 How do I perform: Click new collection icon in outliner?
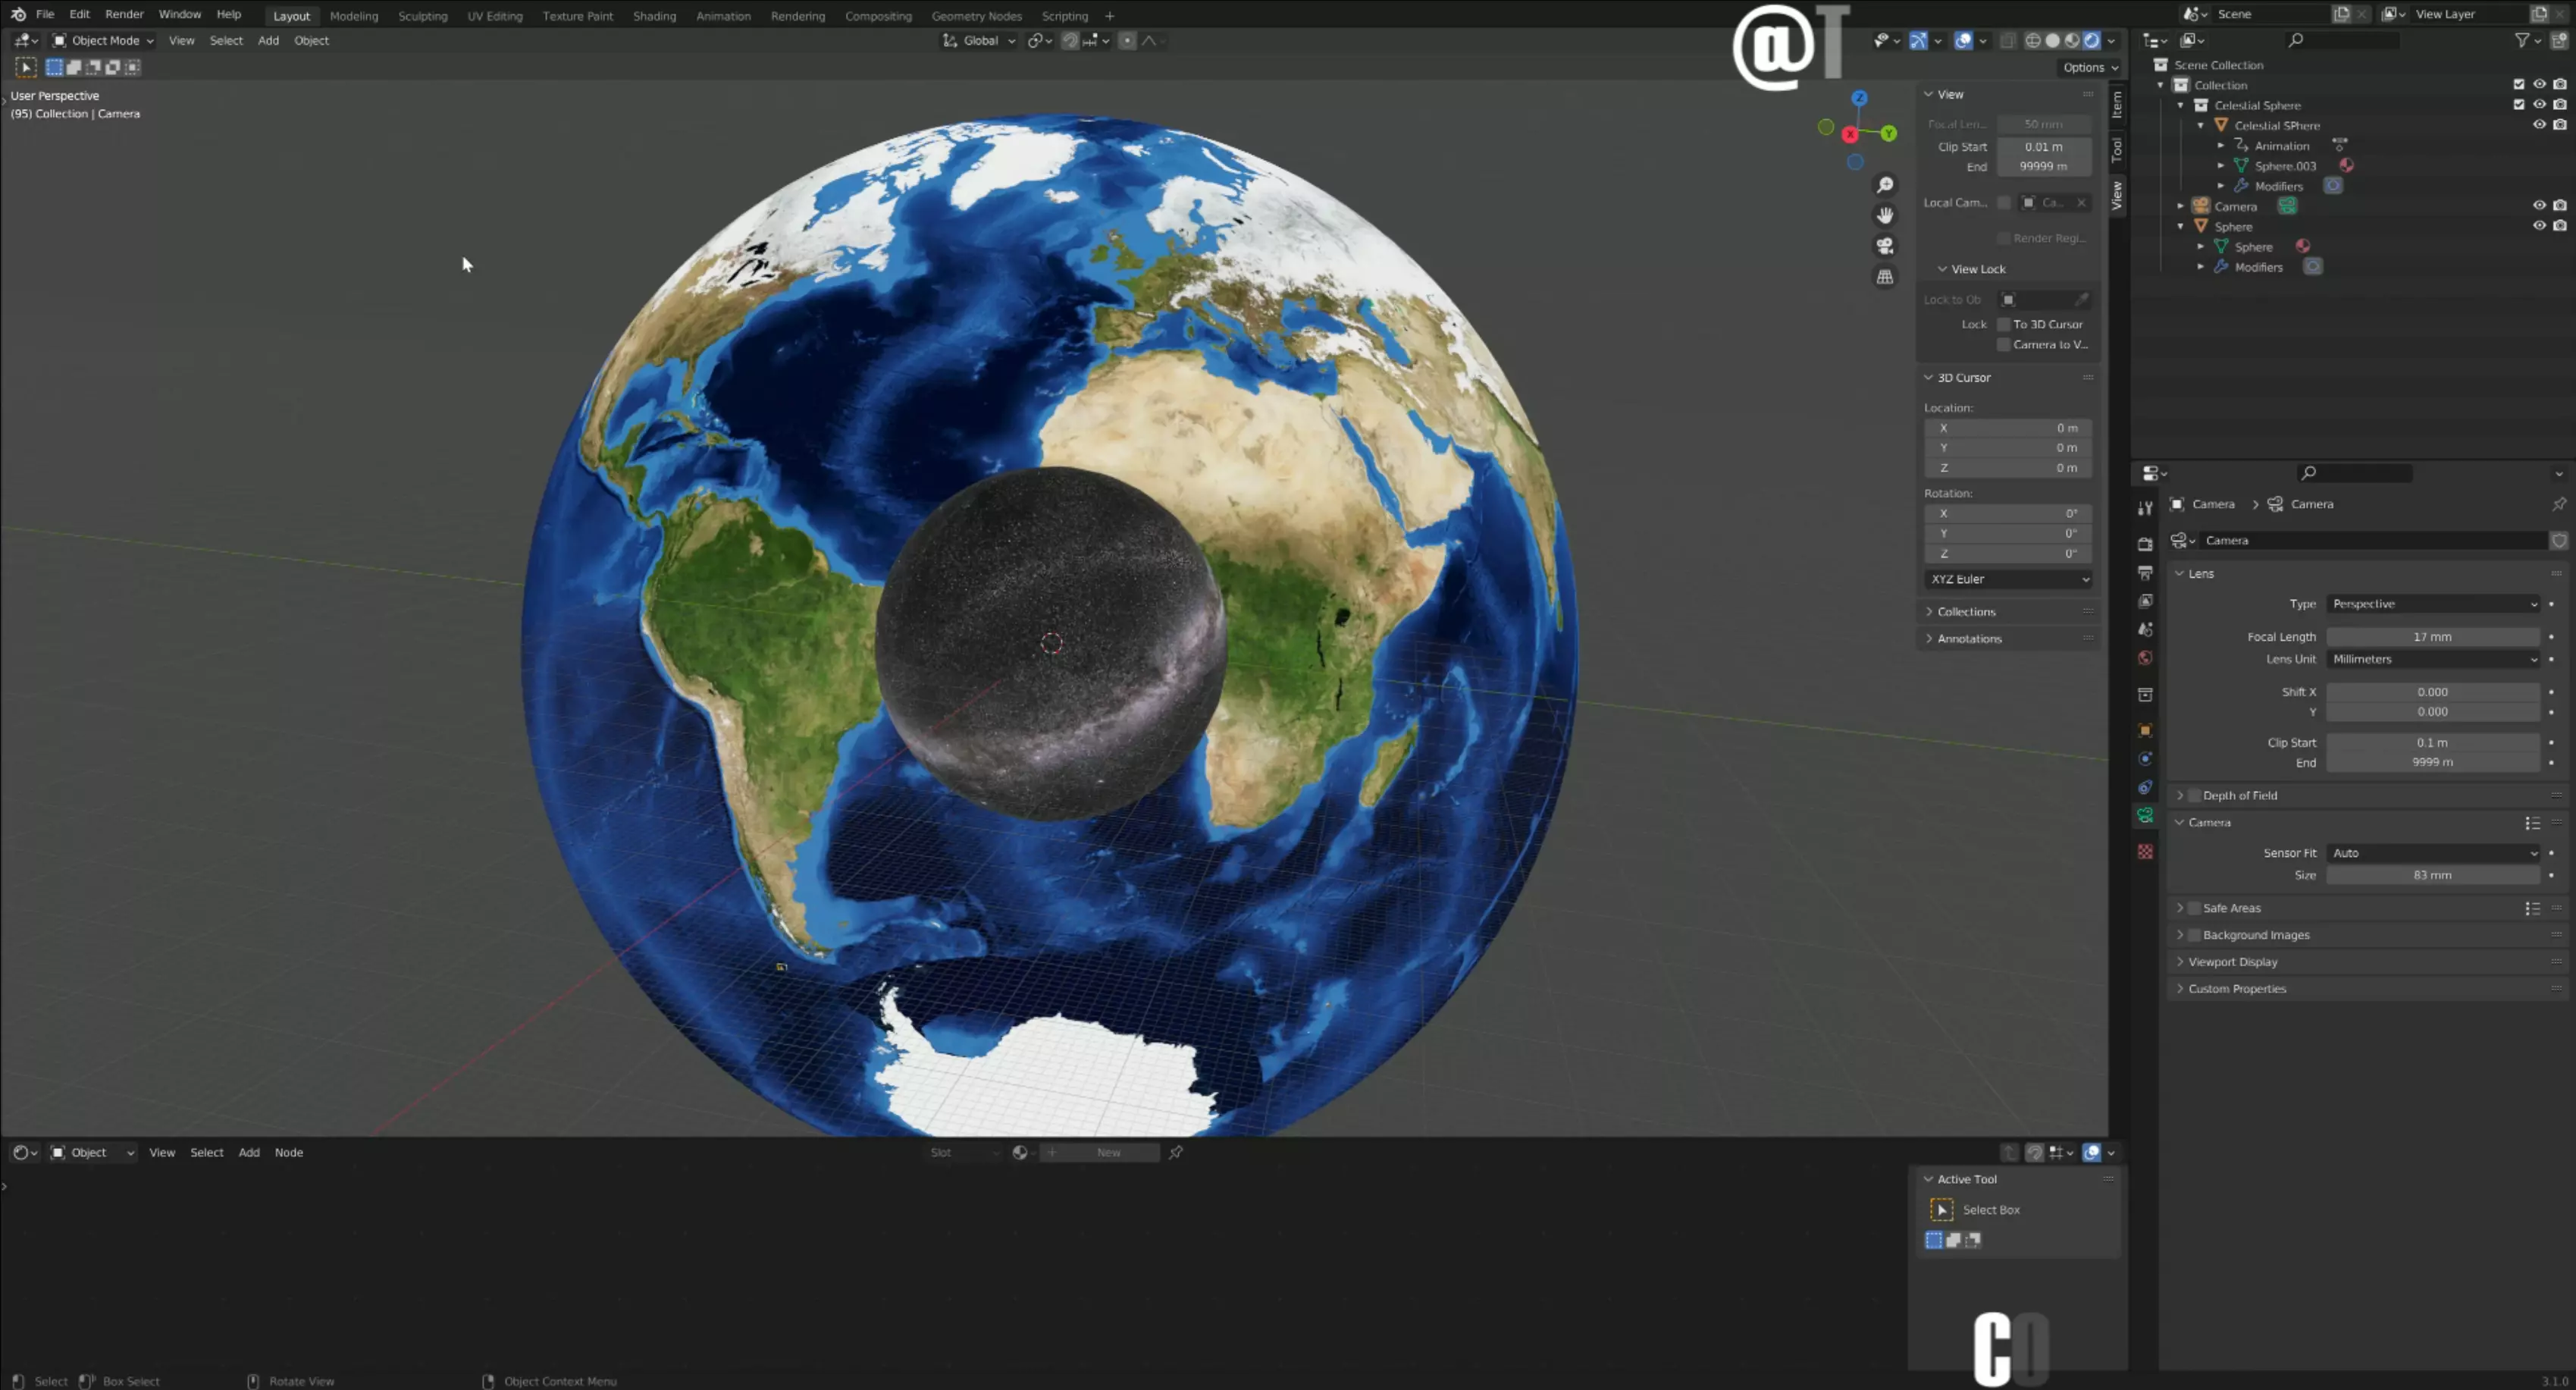[2559, 40]
